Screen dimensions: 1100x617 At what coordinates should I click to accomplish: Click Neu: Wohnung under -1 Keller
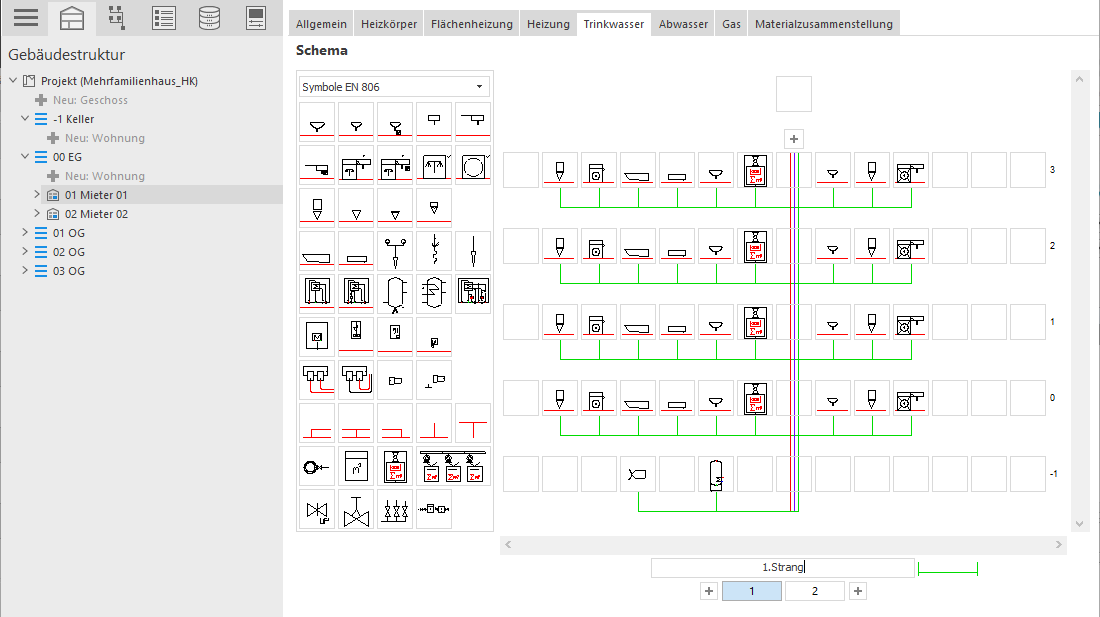(x=105, y=138)
